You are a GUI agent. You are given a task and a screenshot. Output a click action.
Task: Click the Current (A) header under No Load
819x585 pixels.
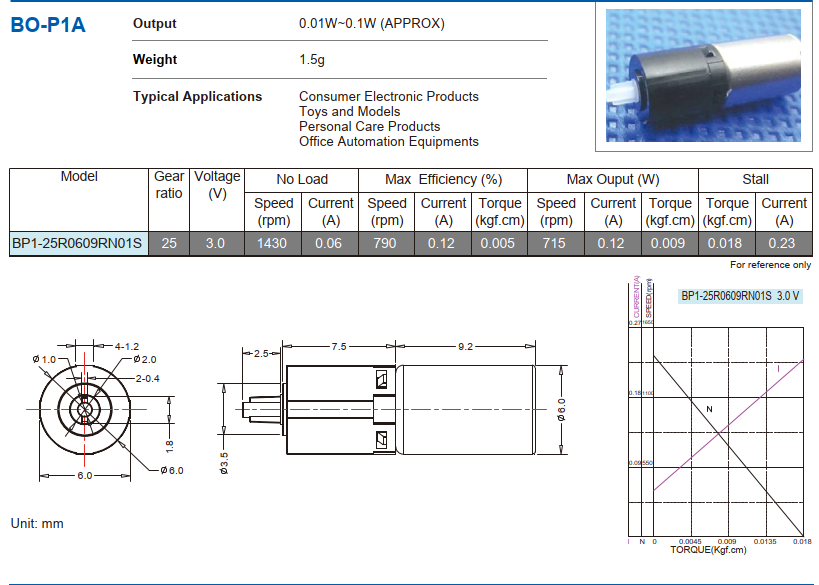[331, 212]
